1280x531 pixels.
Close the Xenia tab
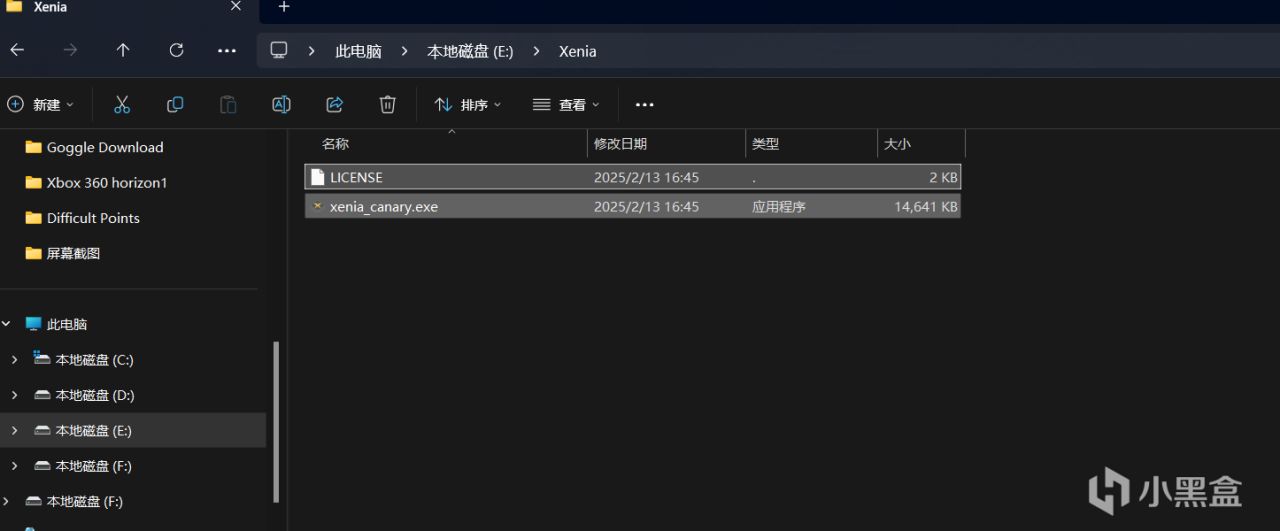pyautogui.click(x=236, y=6)
